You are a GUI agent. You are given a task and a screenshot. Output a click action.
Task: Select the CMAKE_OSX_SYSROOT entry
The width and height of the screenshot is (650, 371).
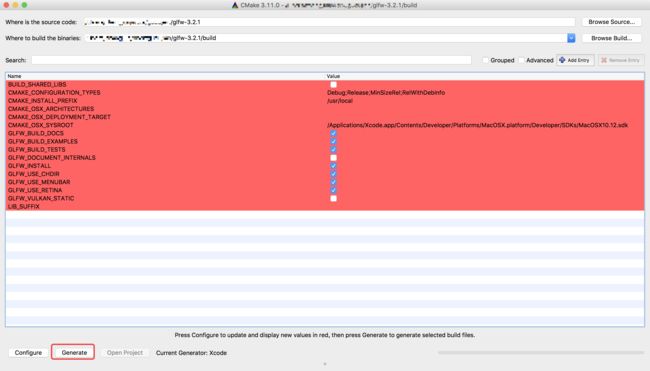pos(41,125)
